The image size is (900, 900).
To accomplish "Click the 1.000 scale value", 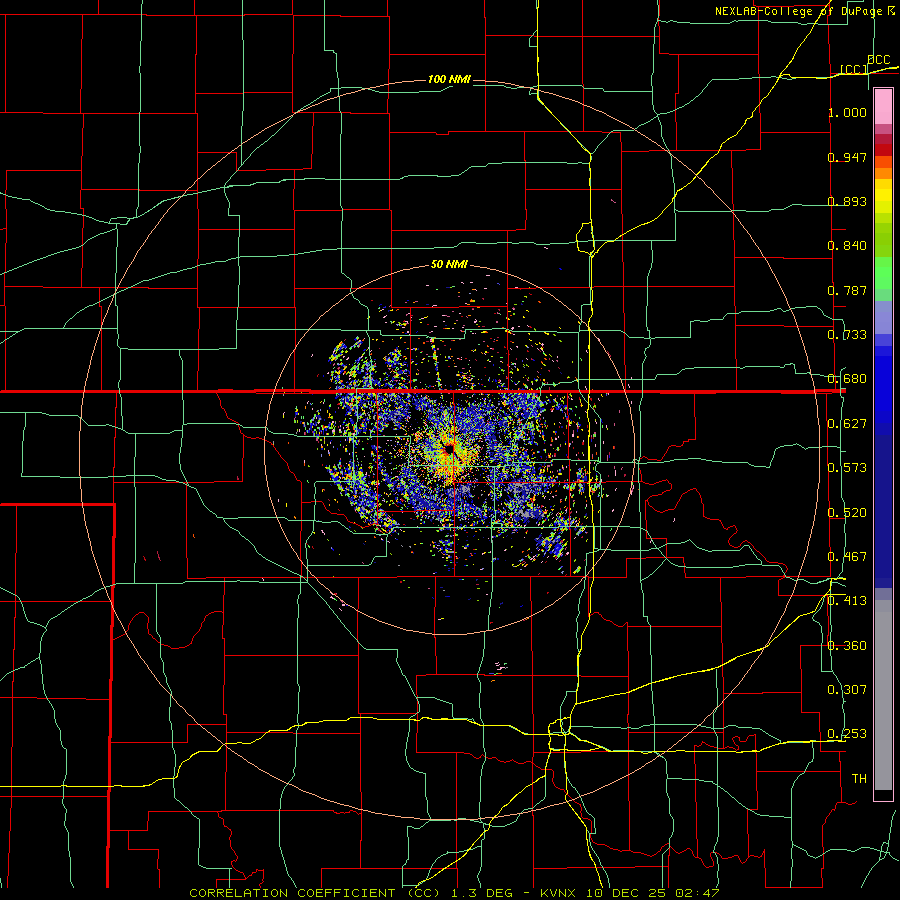I will tap(847, 112).
